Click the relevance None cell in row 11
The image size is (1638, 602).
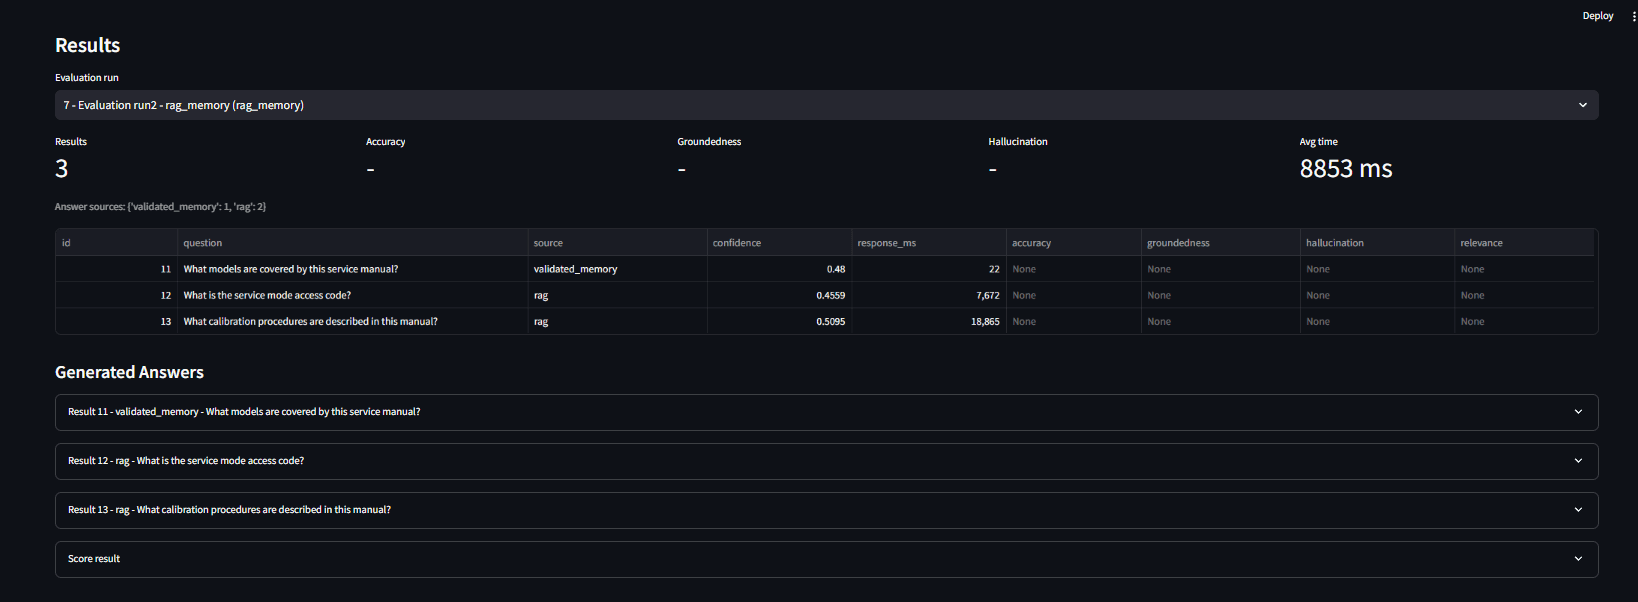[x=1524, y=269]
